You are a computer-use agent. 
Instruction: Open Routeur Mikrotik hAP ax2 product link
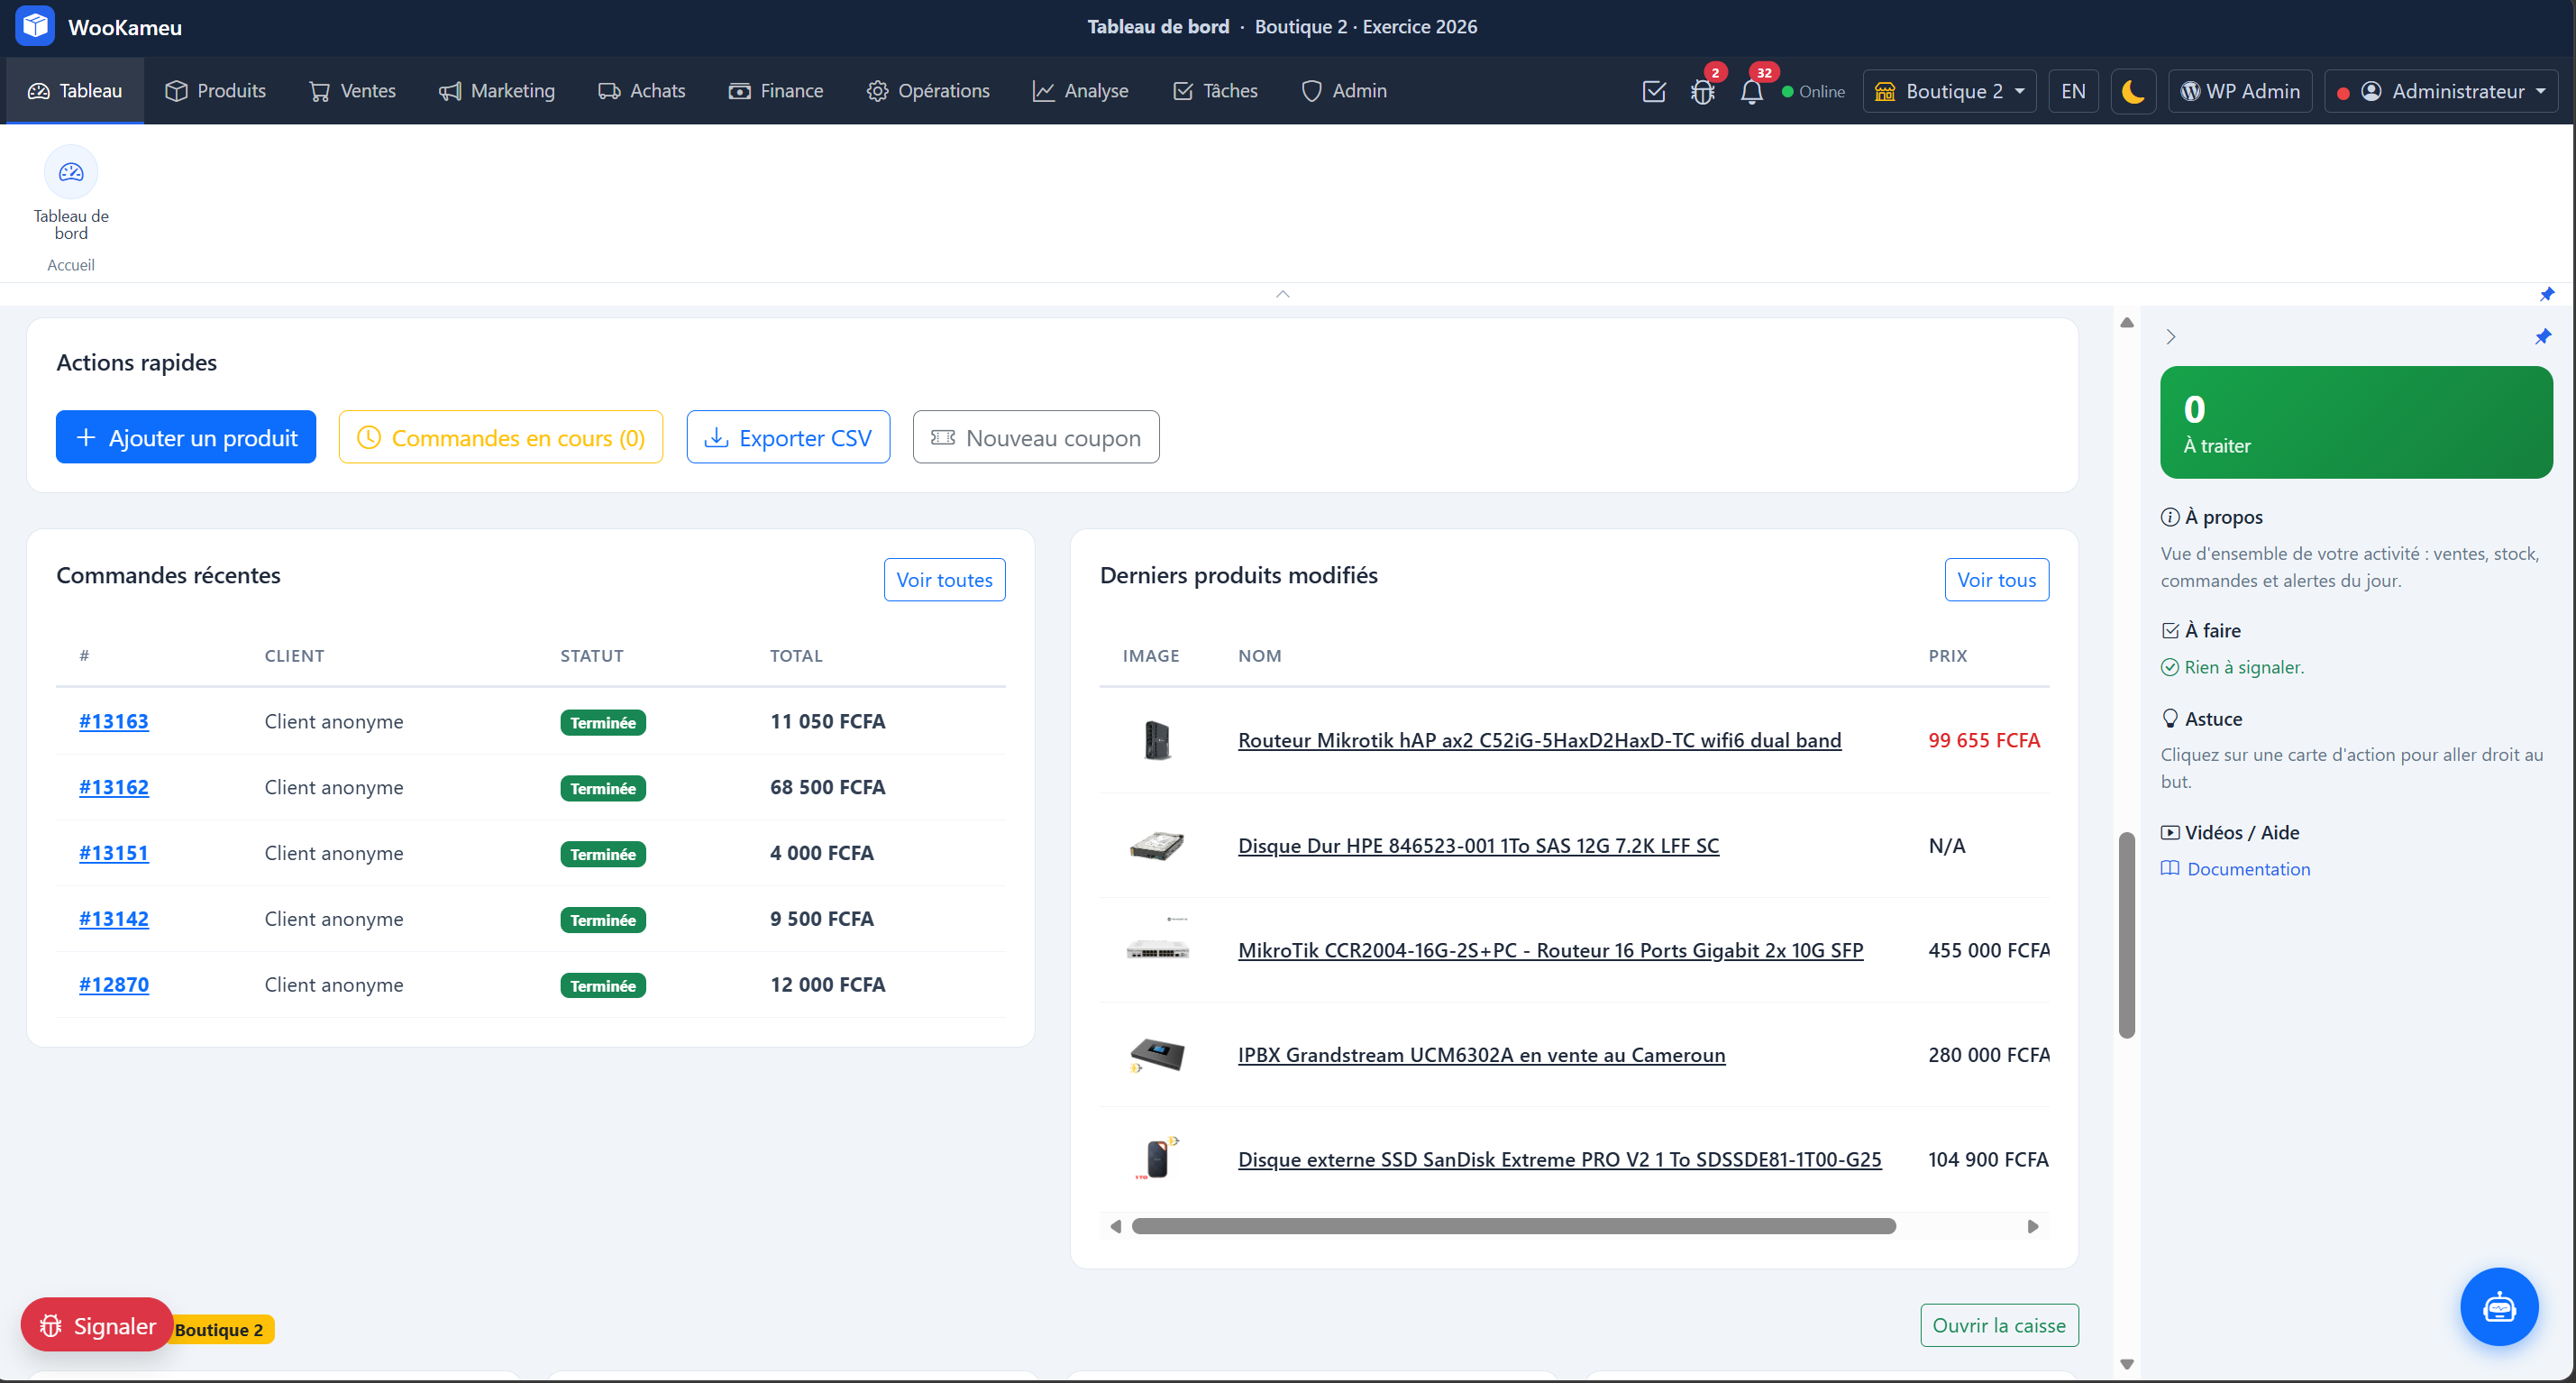pyautogui.click(x=1539, y=740)
